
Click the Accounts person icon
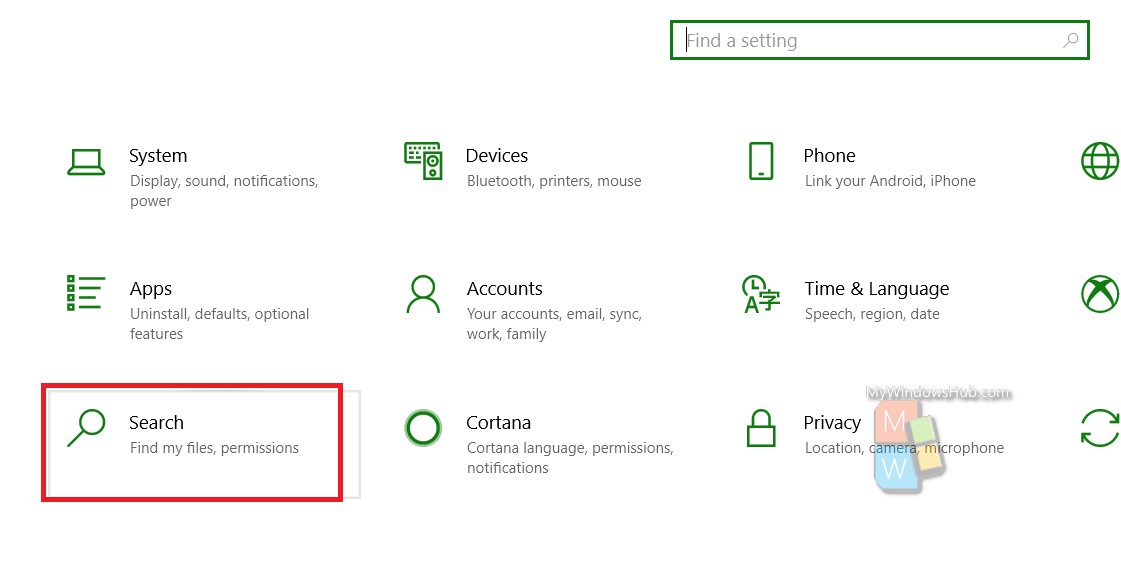[423, 294]
